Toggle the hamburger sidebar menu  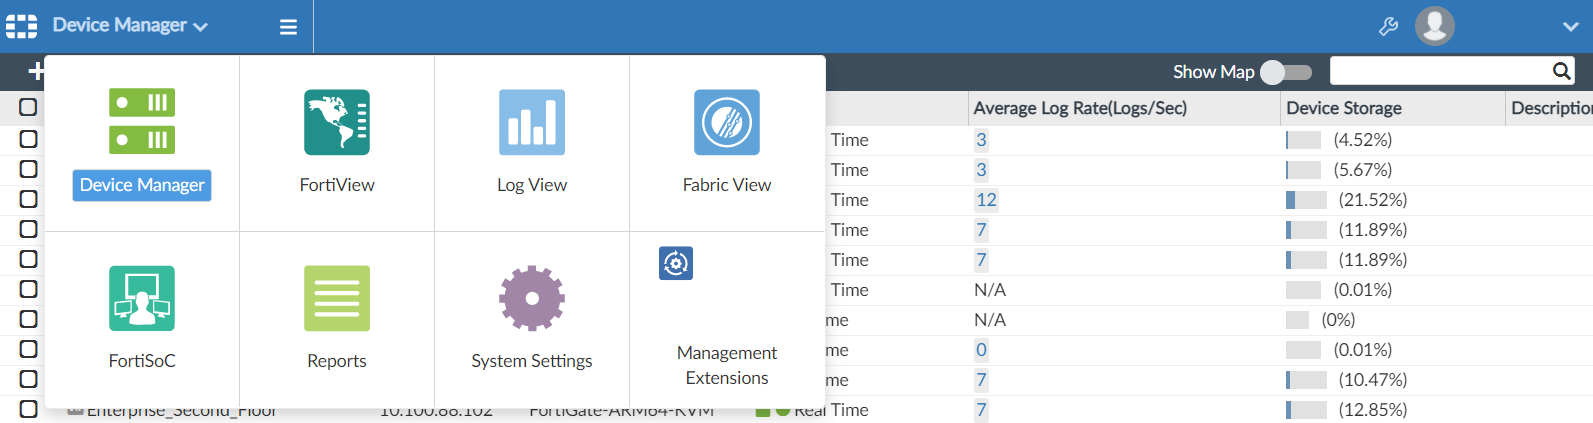point(288,27)
